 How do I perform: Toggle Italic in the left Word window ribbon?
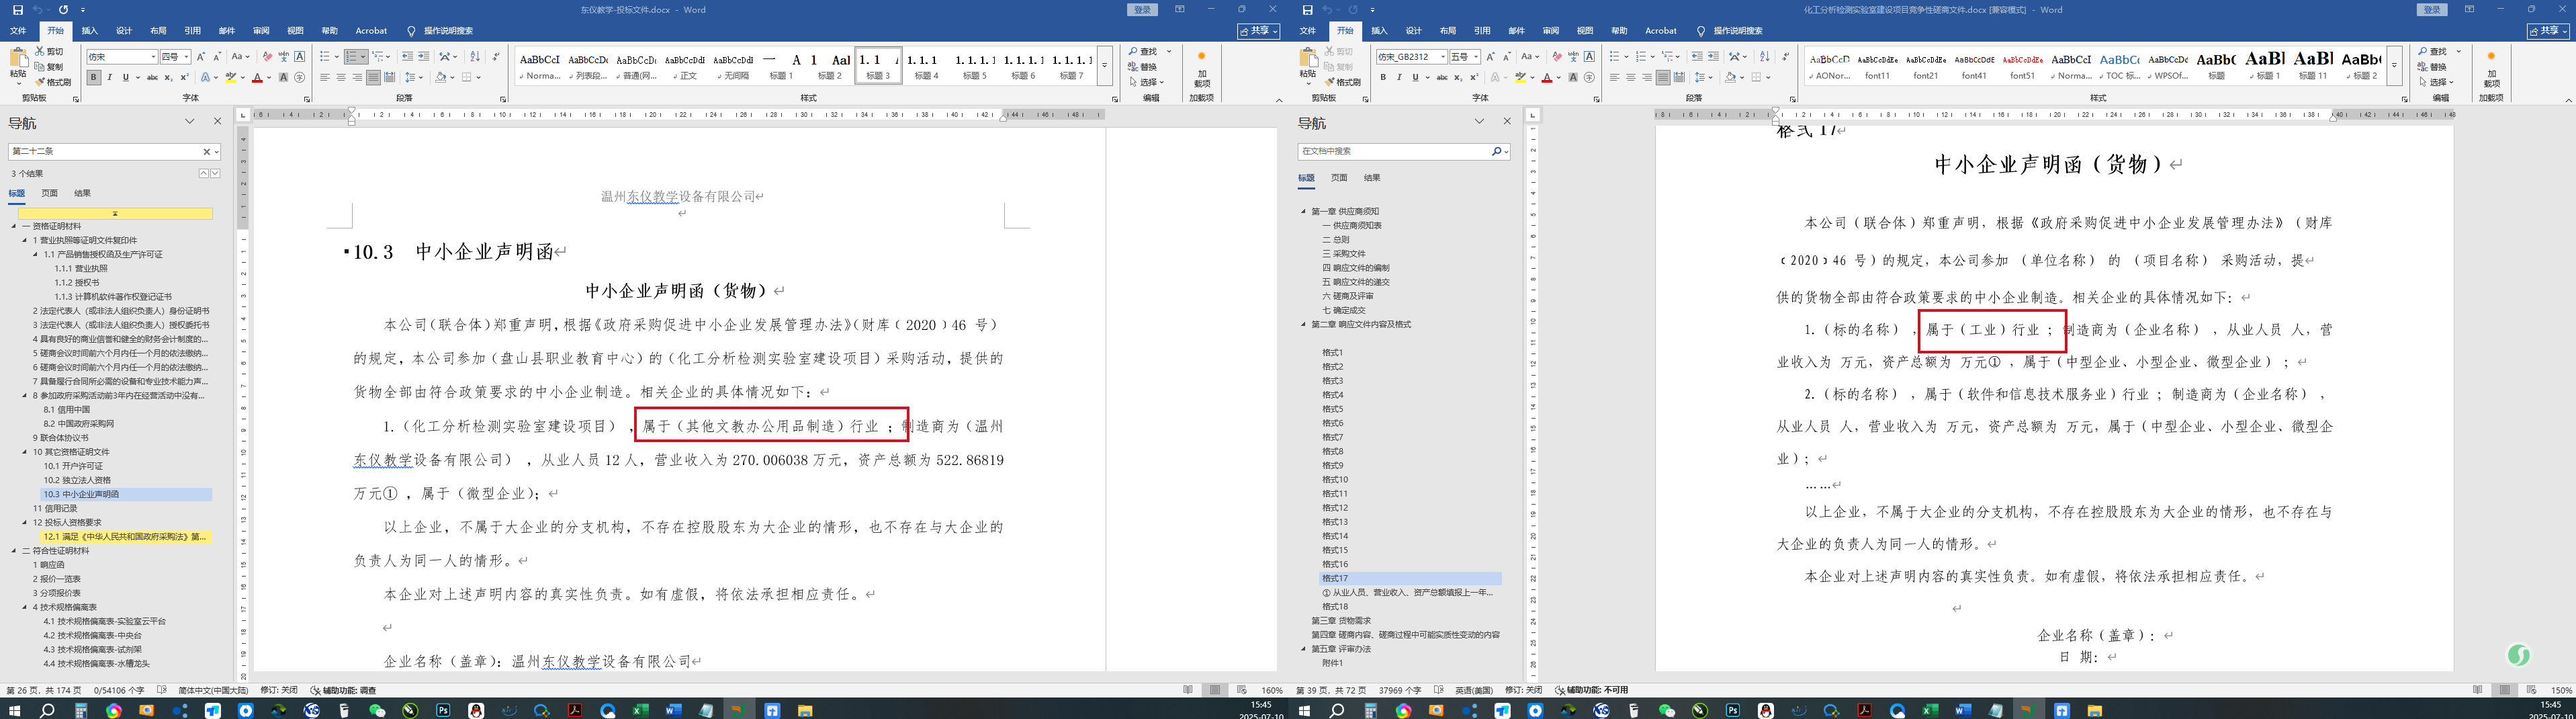click(109, 77)
